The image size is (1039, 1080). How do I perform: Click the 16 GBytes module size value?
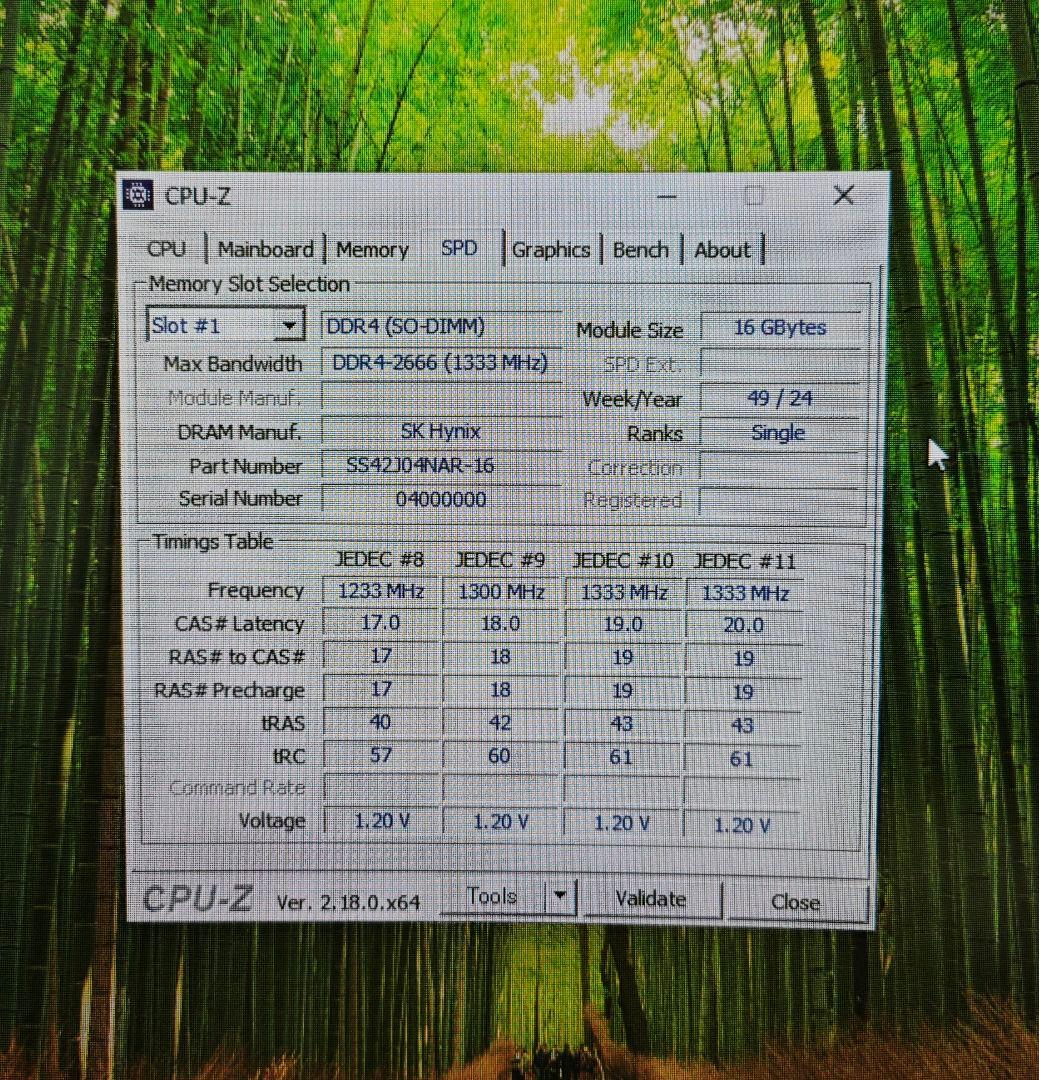click(x=780, y=328)
